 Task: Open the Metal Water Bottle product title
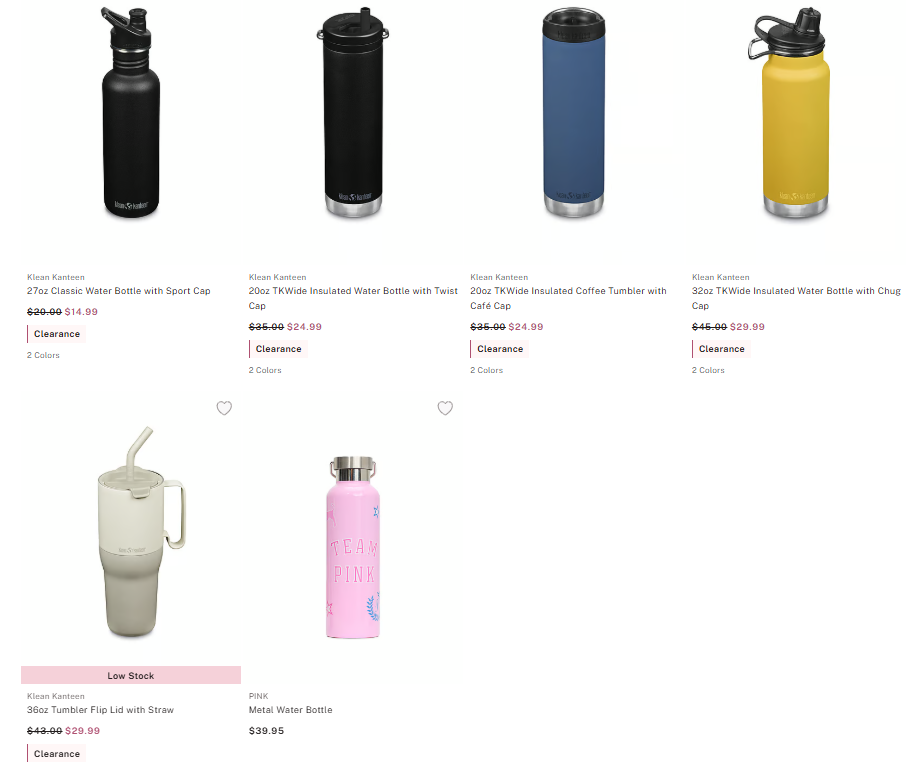[x=290, y=710]
